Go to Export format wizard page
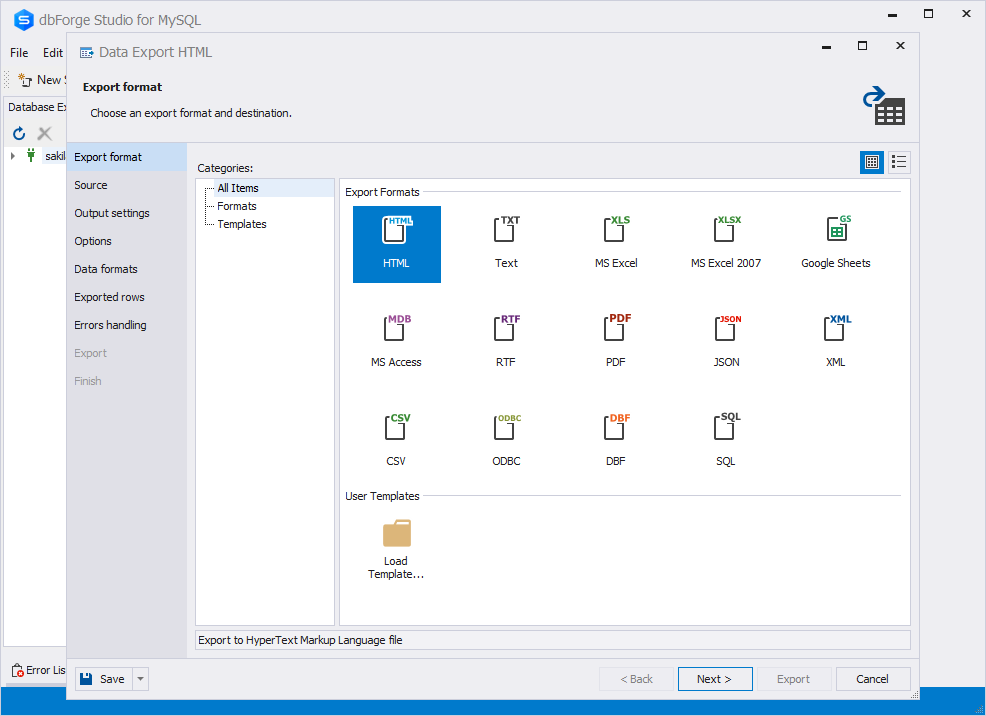 (x=126, y=157)
